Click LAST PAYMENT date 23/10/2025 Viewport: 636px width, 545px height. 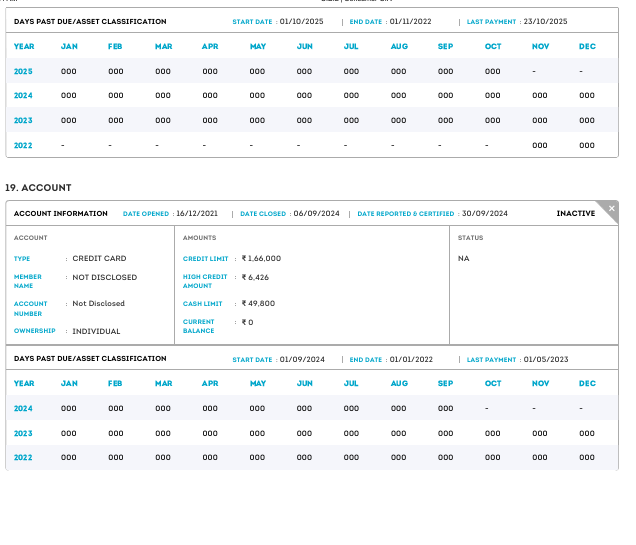point(545,21)
